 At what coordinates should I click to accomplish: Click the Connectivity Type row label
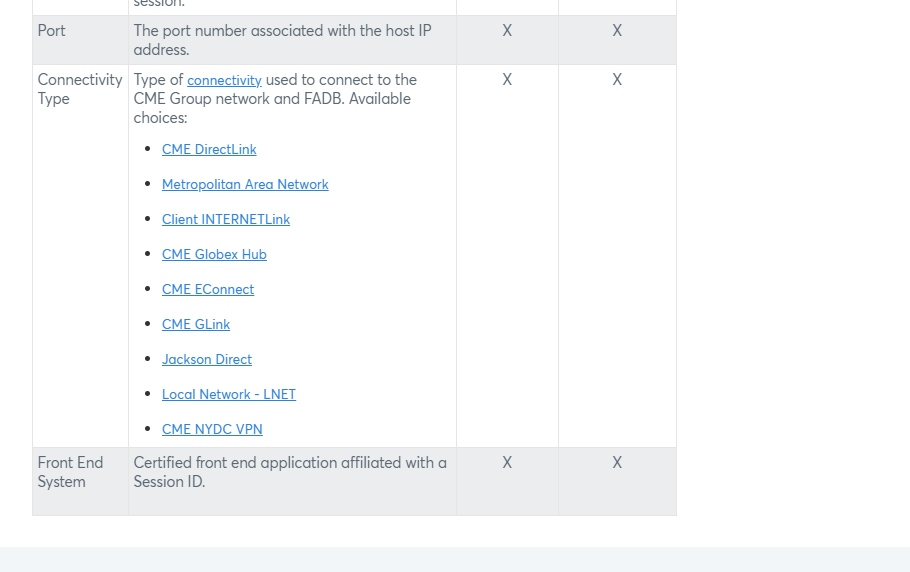pos(80,89)
